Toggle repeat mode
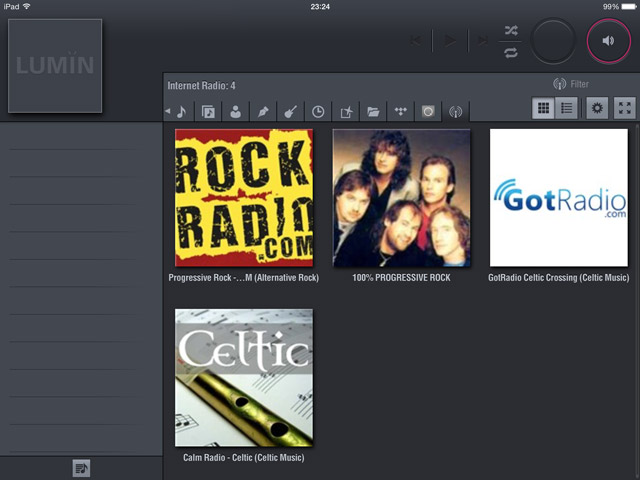Image resolution: width=640 pixels, height=480 pixels. tap(511, 52)
